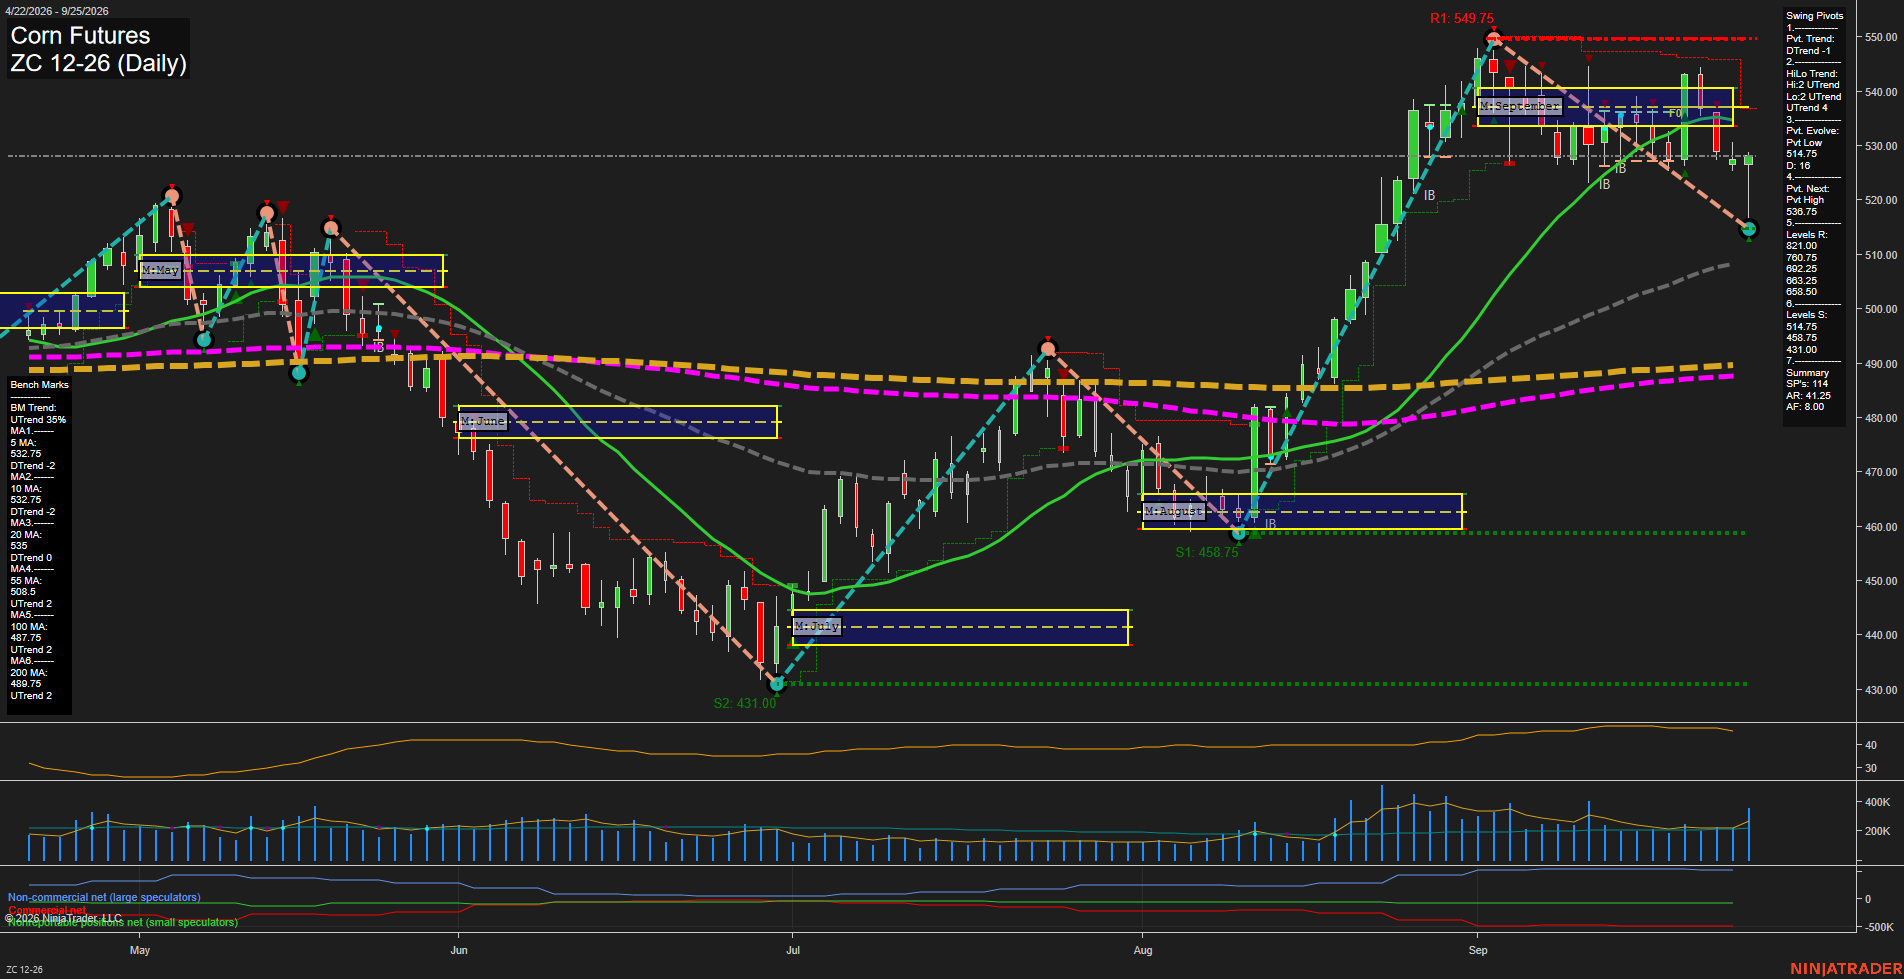Select the Aug label on time axis
Image resolution: width=1904 pixels, height=979 pixels.
point(1143,950)
